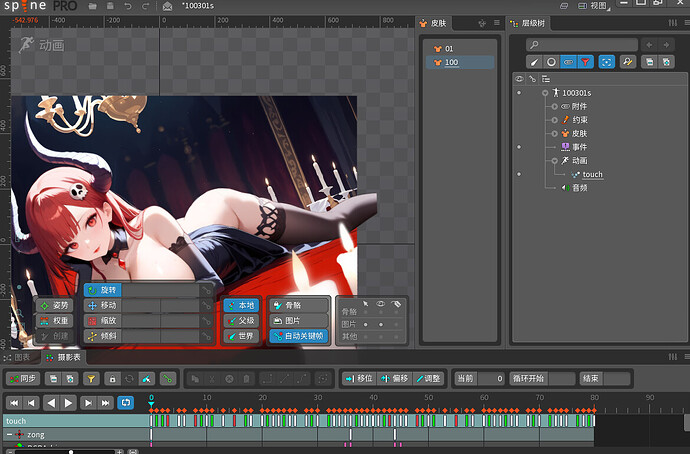Toggle the World (世界) axis button
The image size is (690, 454).
point(241,336)
